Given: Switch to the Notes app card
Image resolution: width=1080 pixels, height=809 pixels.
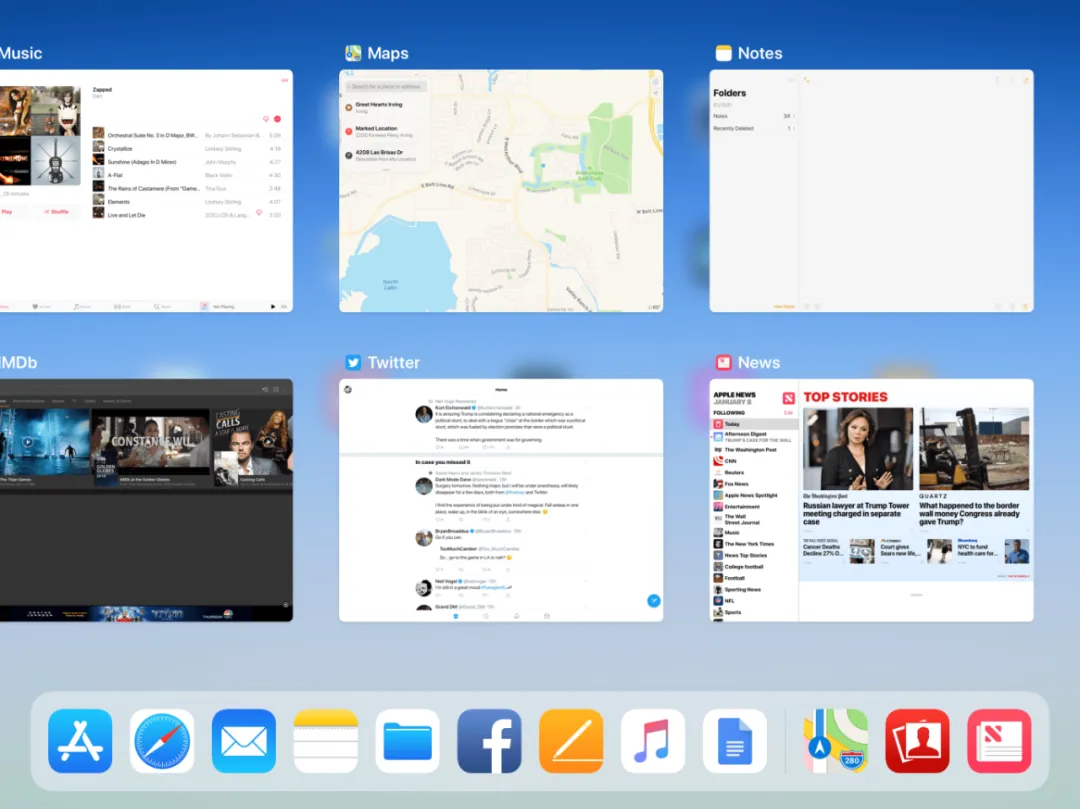Looking at the screenshot, I should [x=871, y=191].
